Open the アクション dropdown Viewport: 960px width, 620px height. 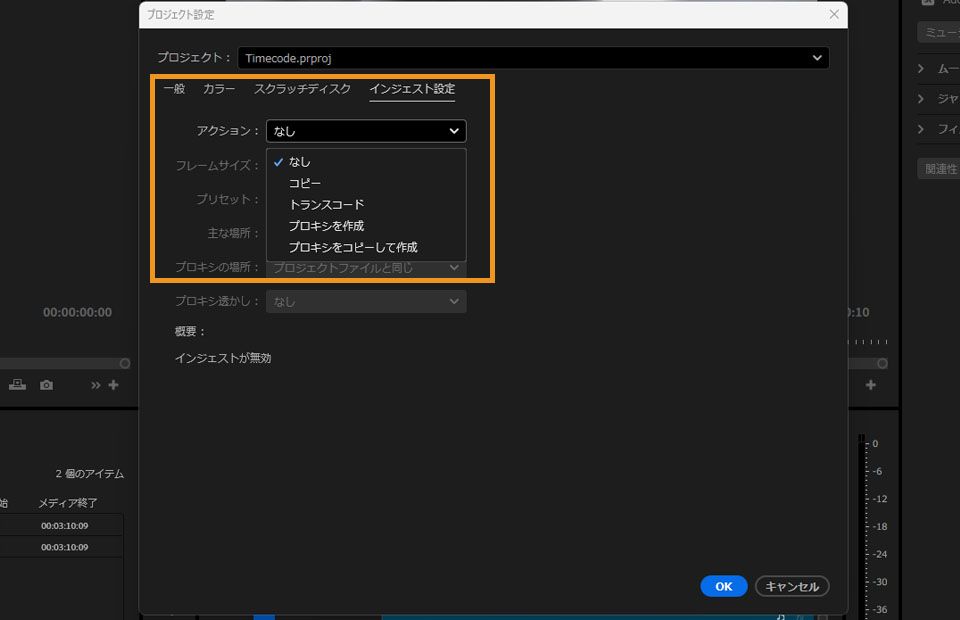pos(365,131)
